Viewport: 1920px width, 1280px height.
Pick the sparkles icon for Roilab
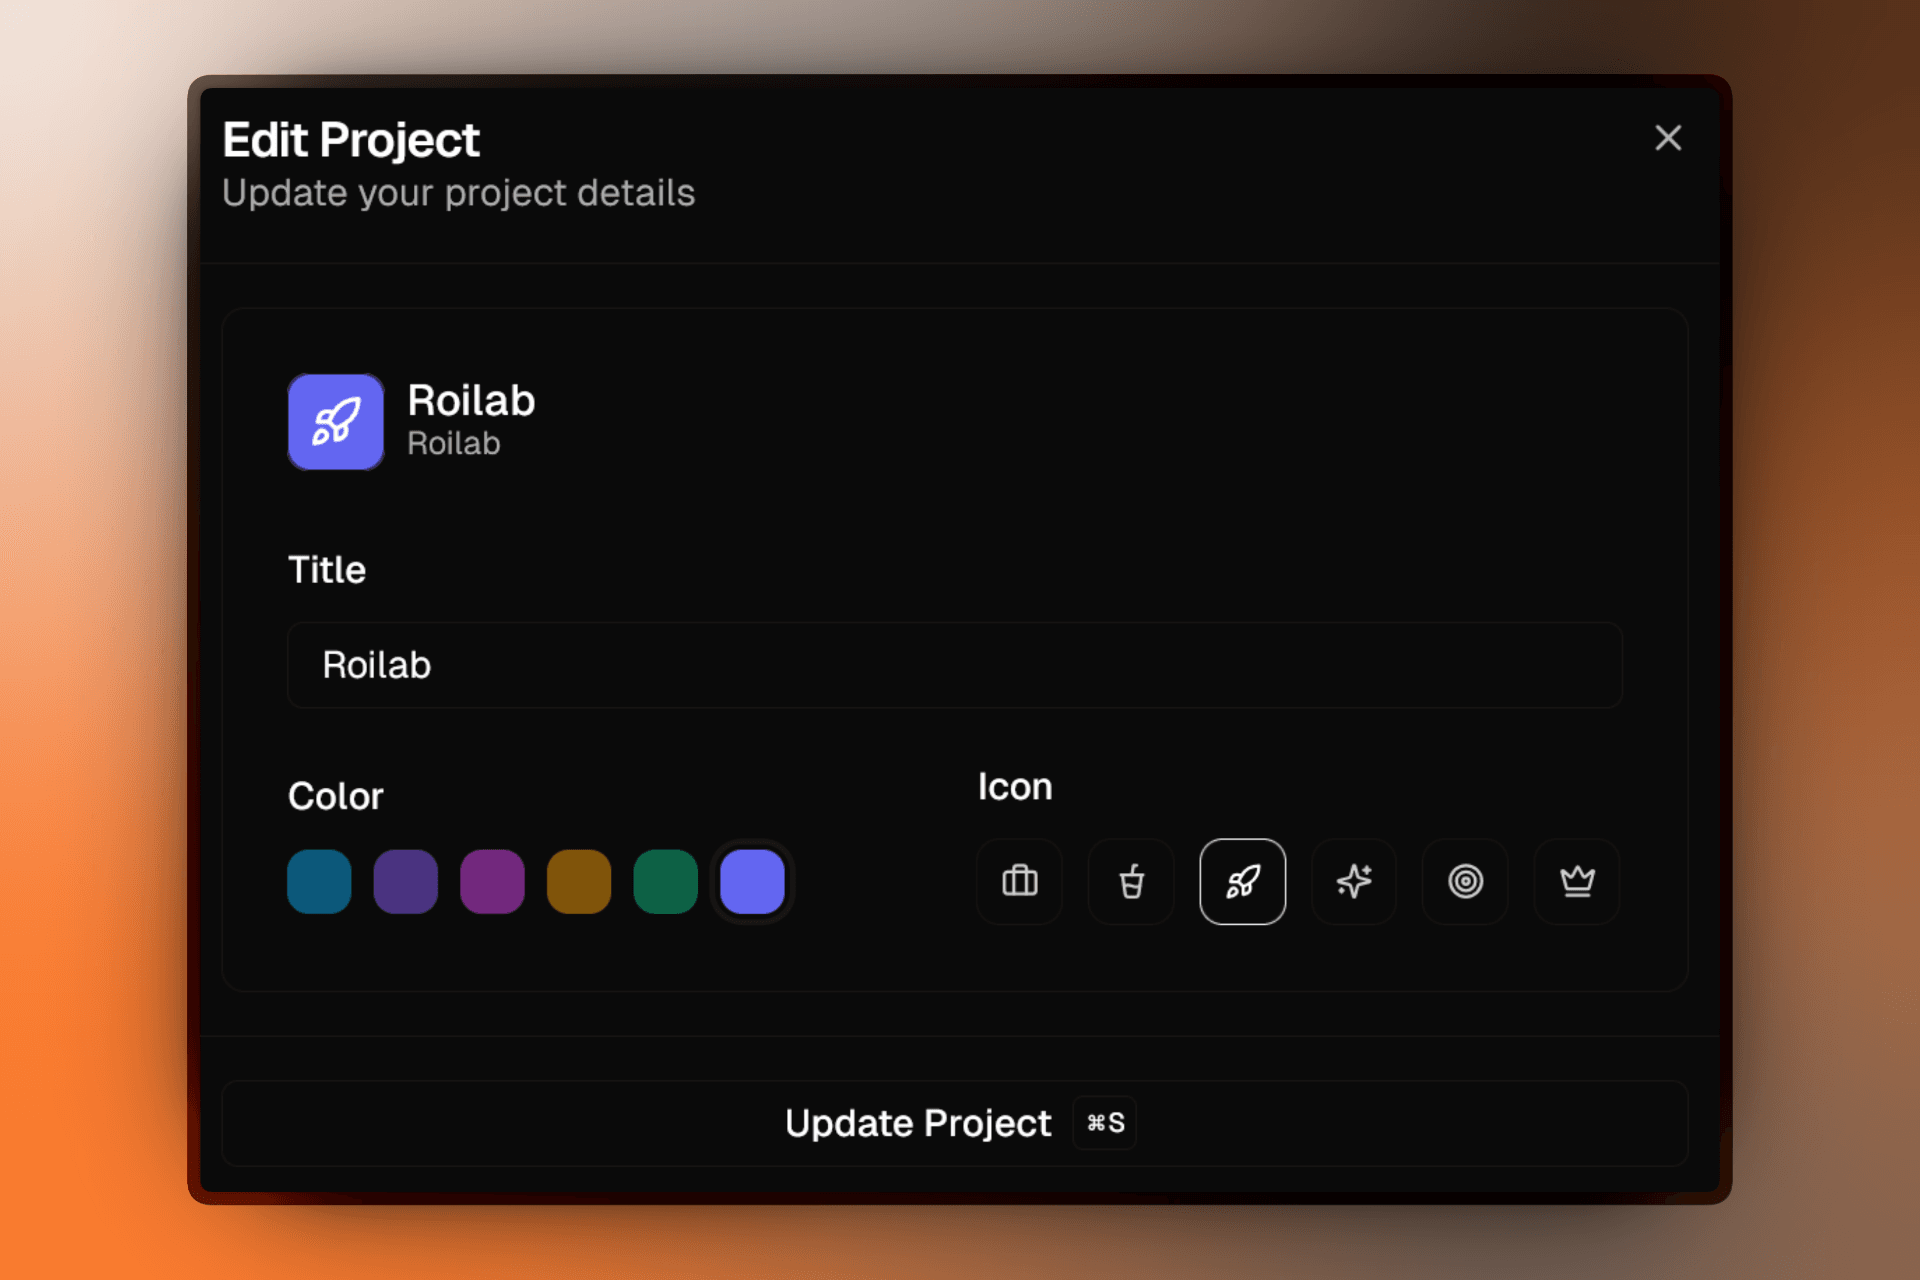(1353, 881)
